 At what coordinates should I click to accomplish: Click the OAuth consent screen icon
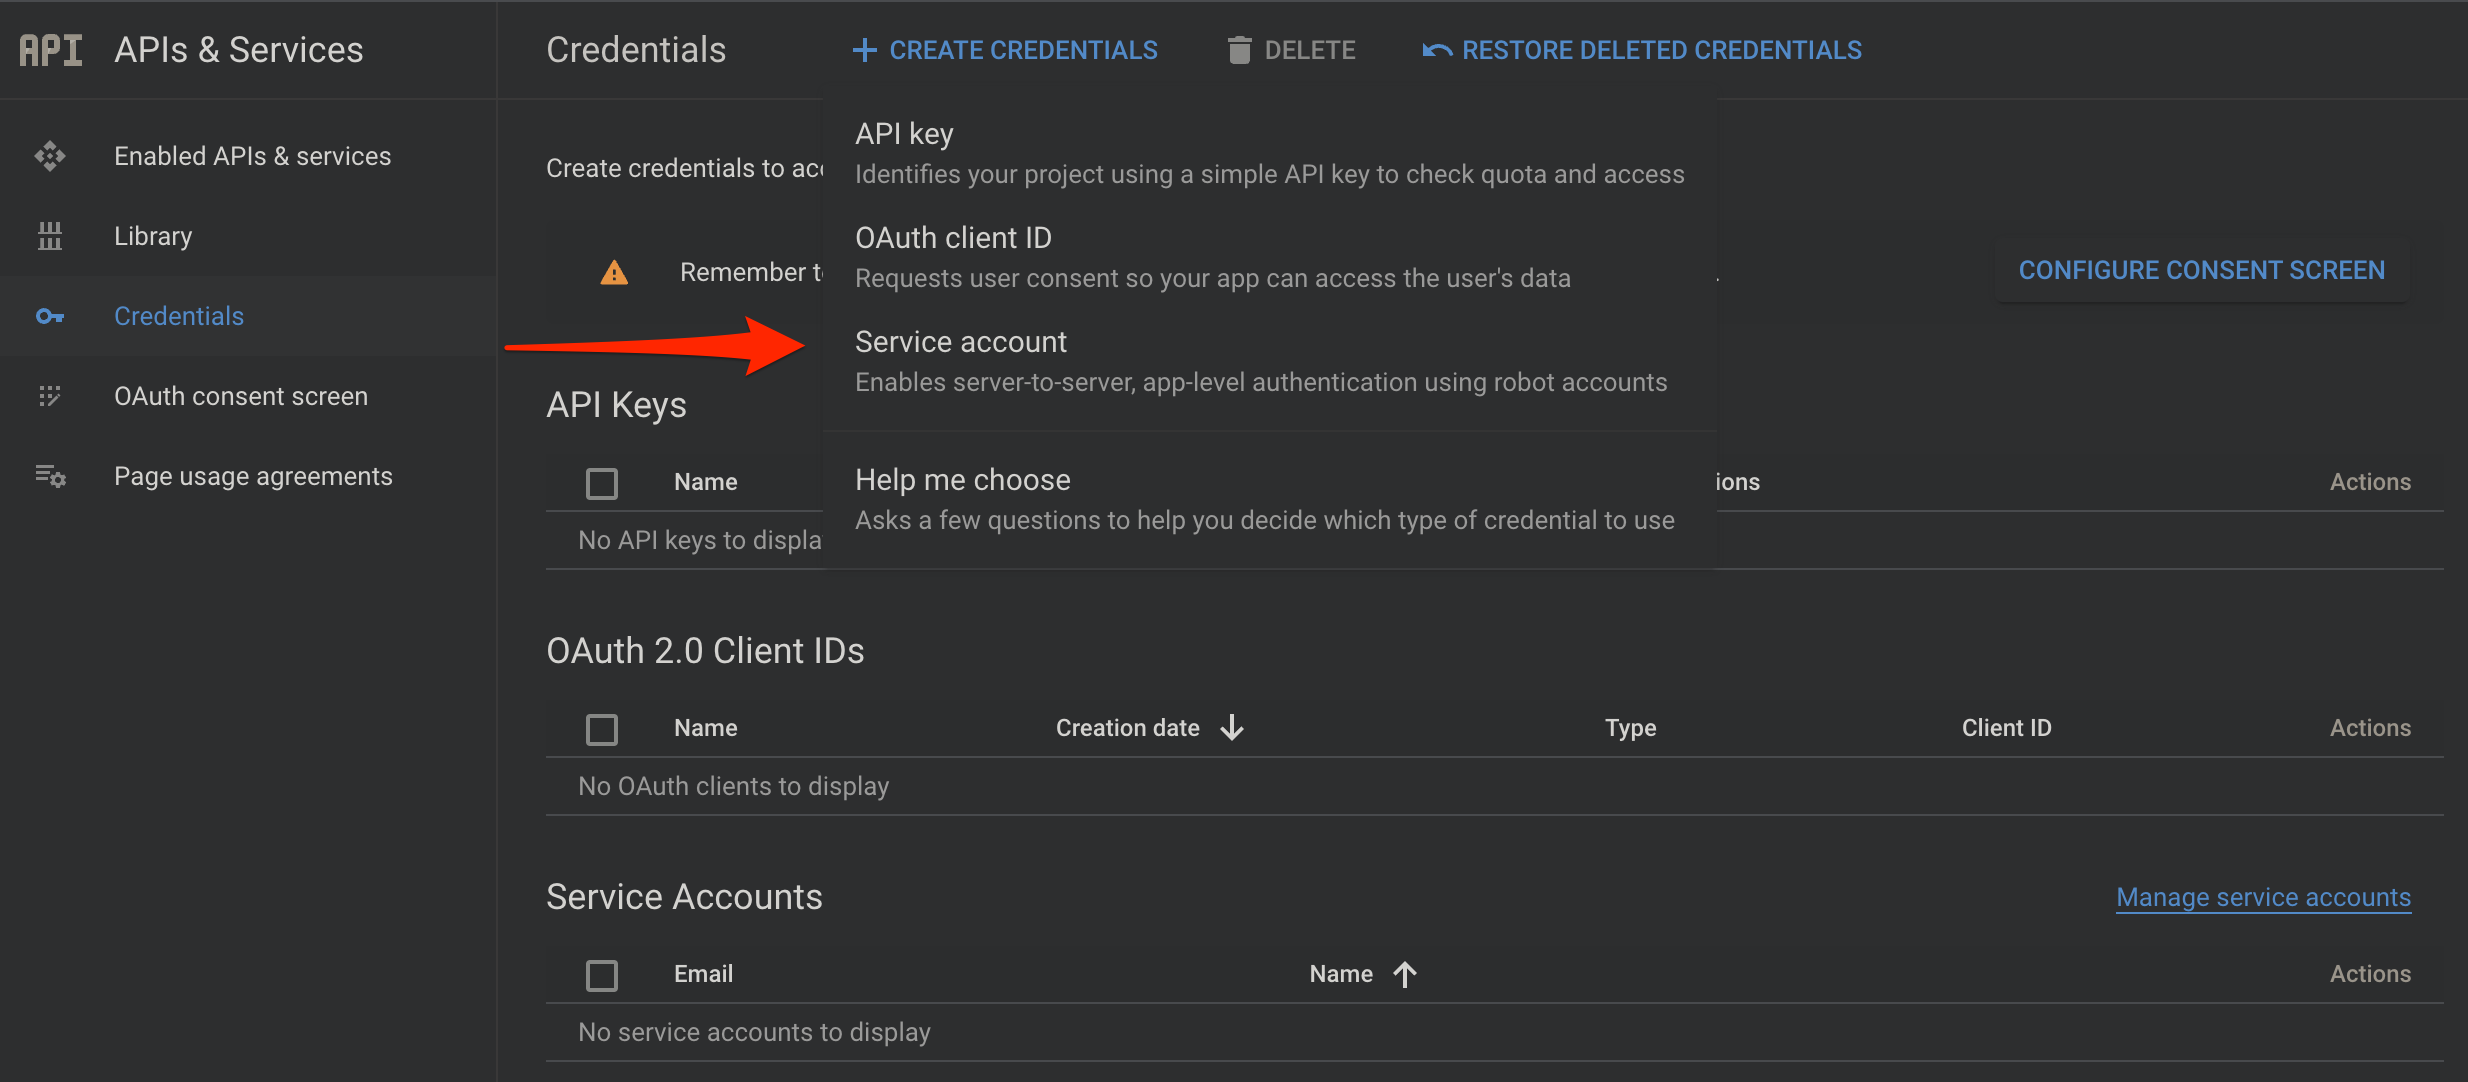tap(50, 396)
